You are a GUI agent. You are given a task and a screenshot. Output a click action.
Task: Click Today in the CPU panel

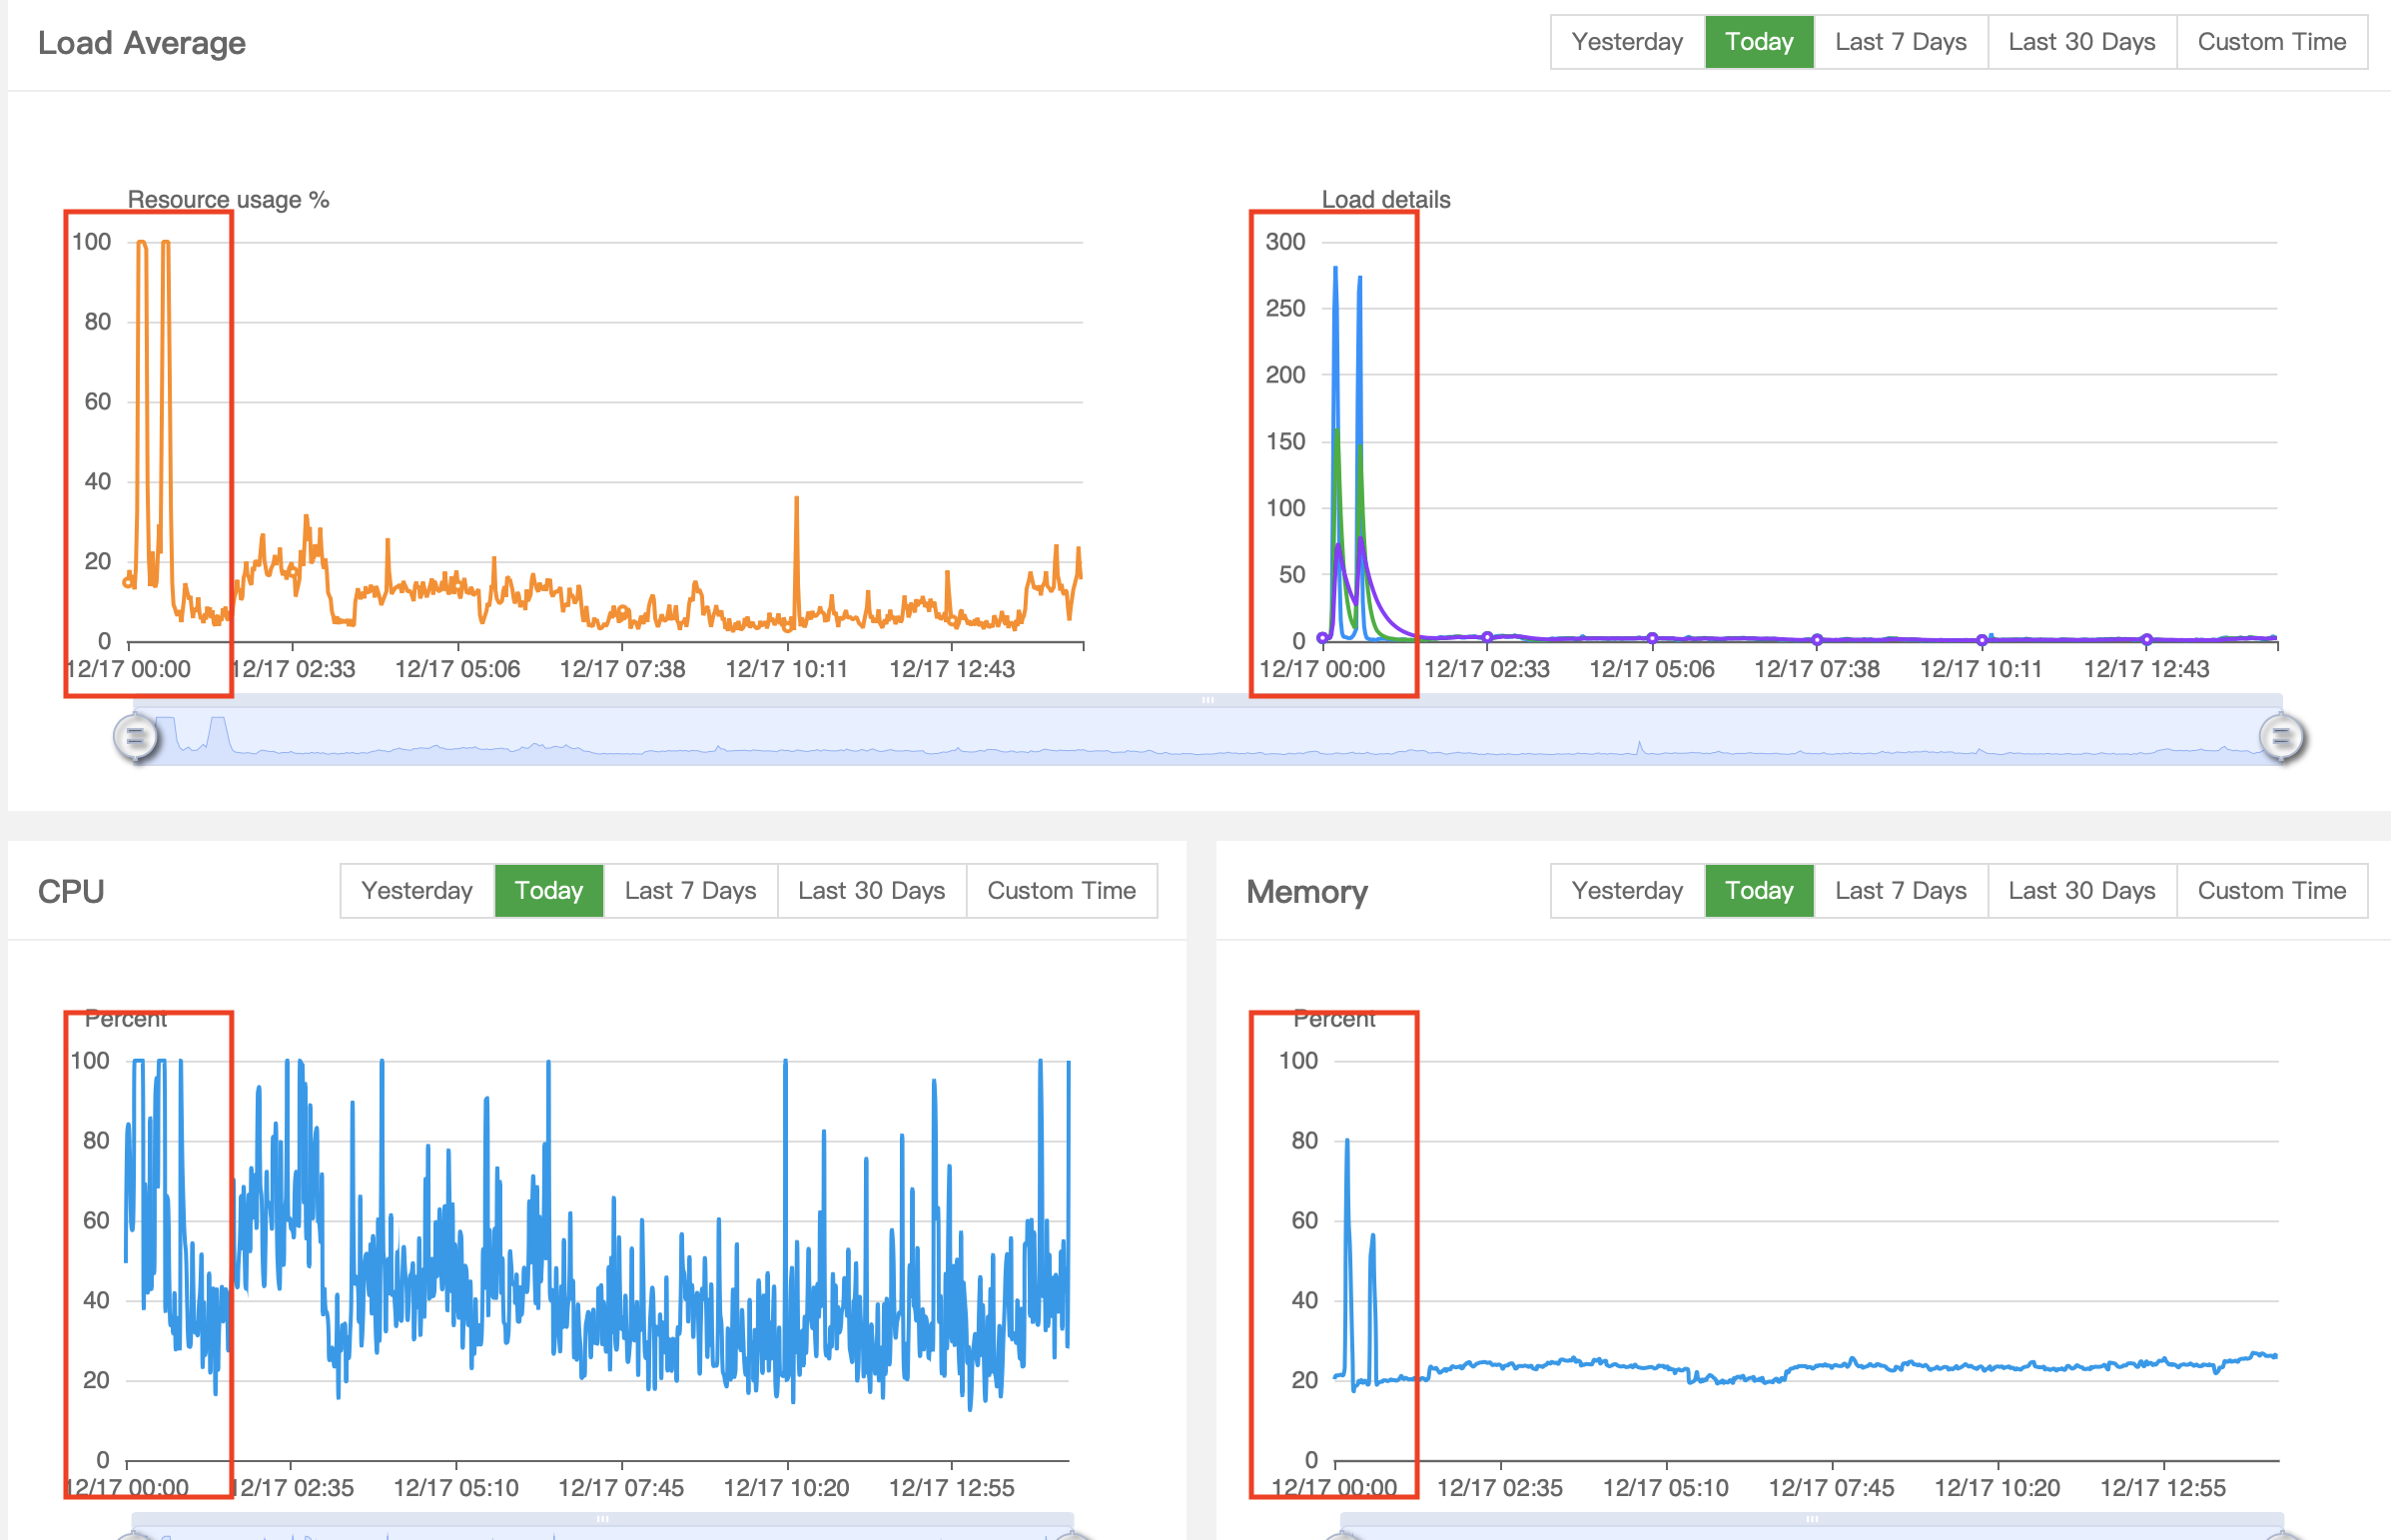pyautogui.click(x=549, y=891)
